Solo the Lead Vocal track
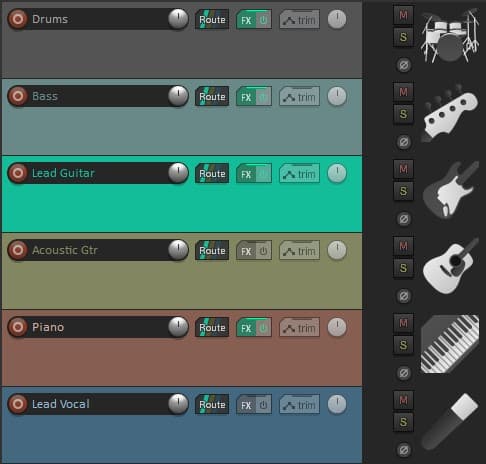The image size is (486, 464). coord(403,422)
